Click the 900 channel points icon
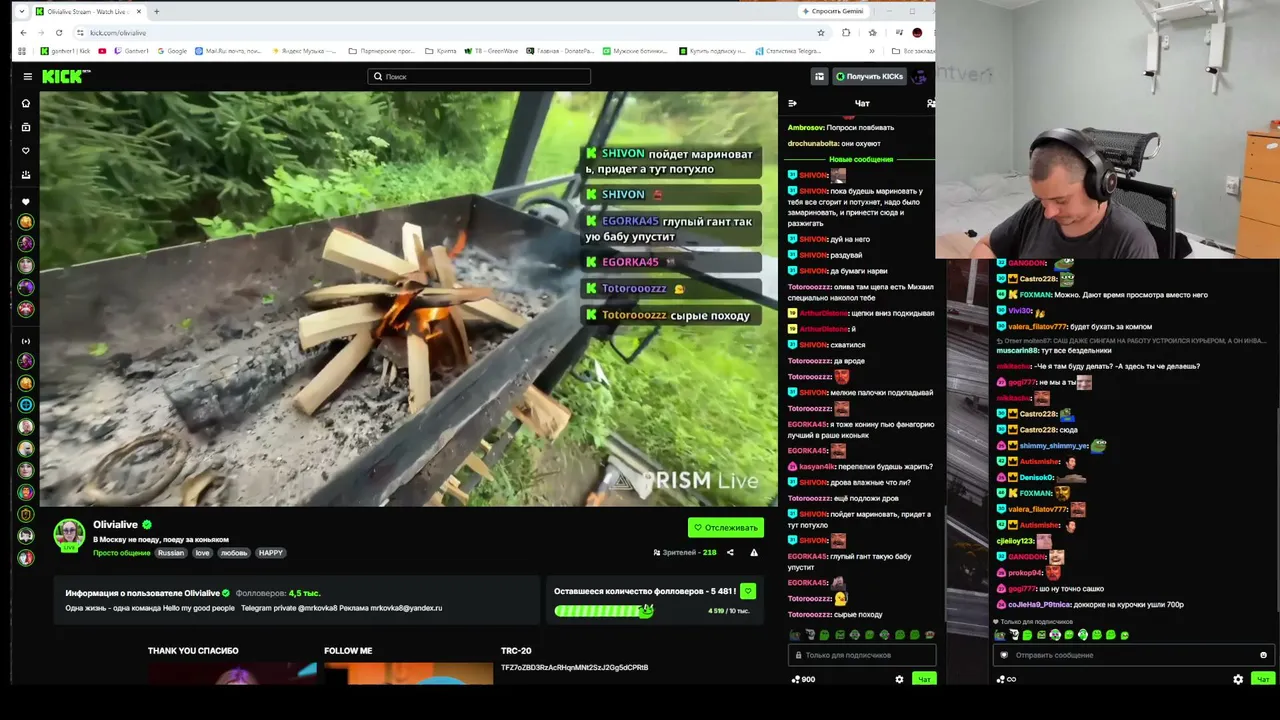Screen dimensions: 1280x720 click(x=796, y=679)
